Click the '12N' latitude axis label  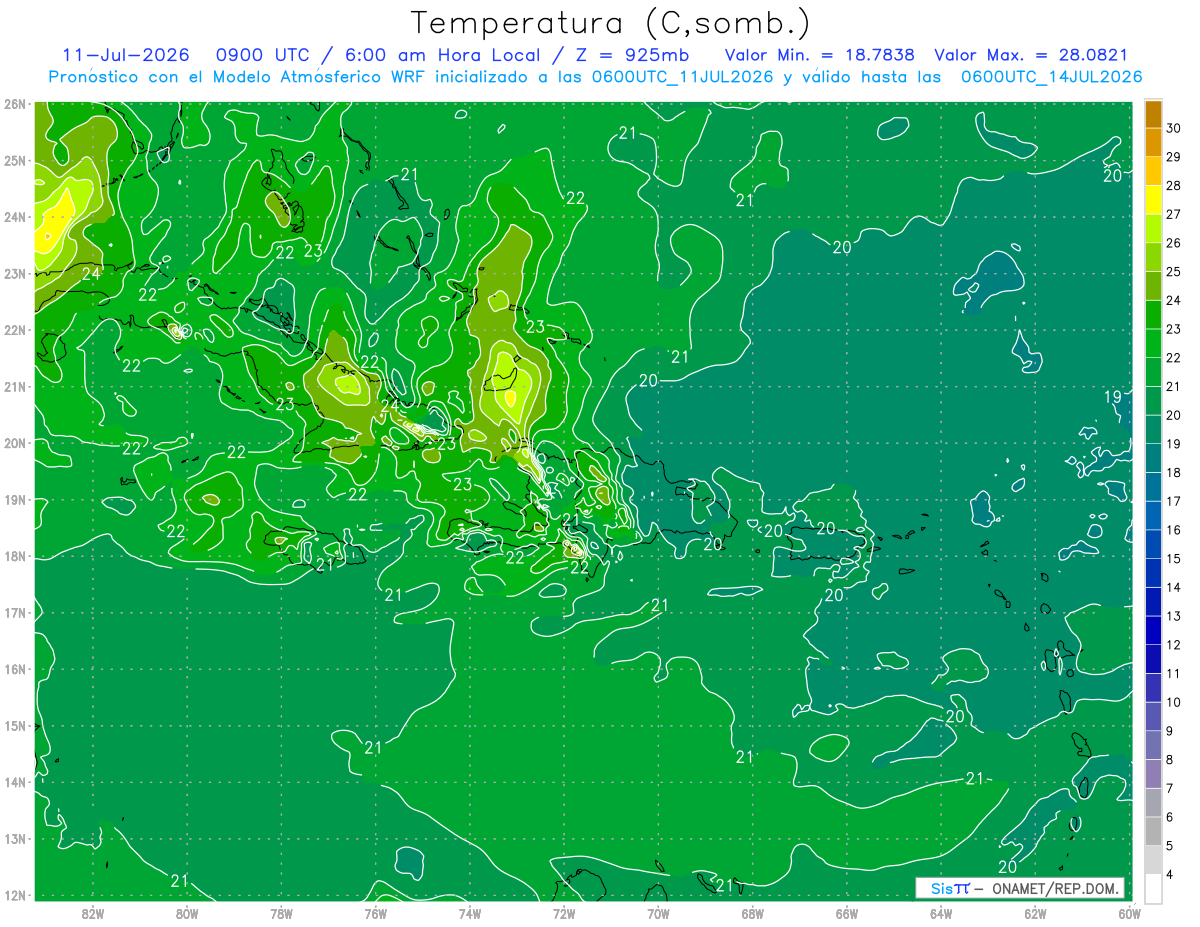[x=15, y=895]
